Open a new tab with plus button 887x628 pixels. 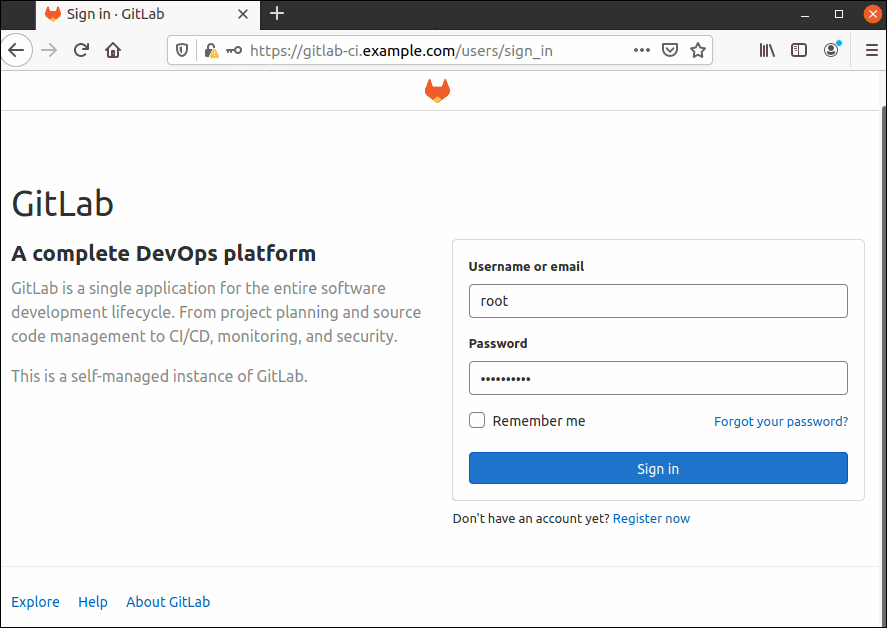pos(277,14)
